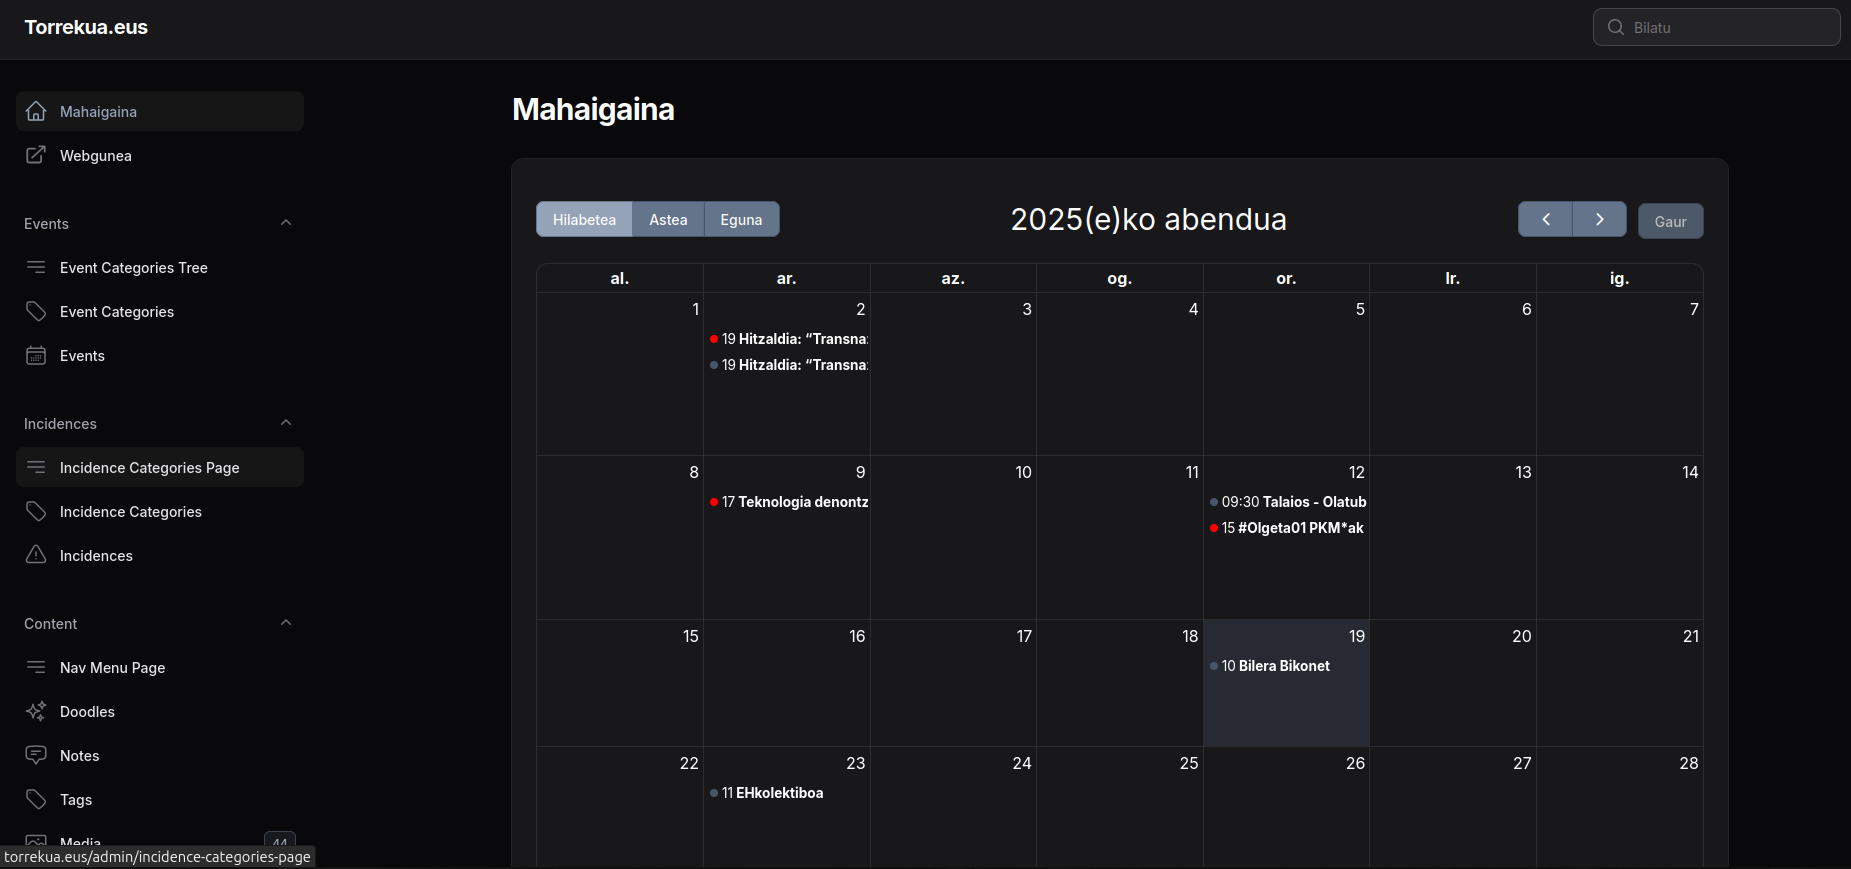Screen dimensions: 1851x869
Task: Click the Incidences warning triangle icon
Action: (x=36, y=555)
